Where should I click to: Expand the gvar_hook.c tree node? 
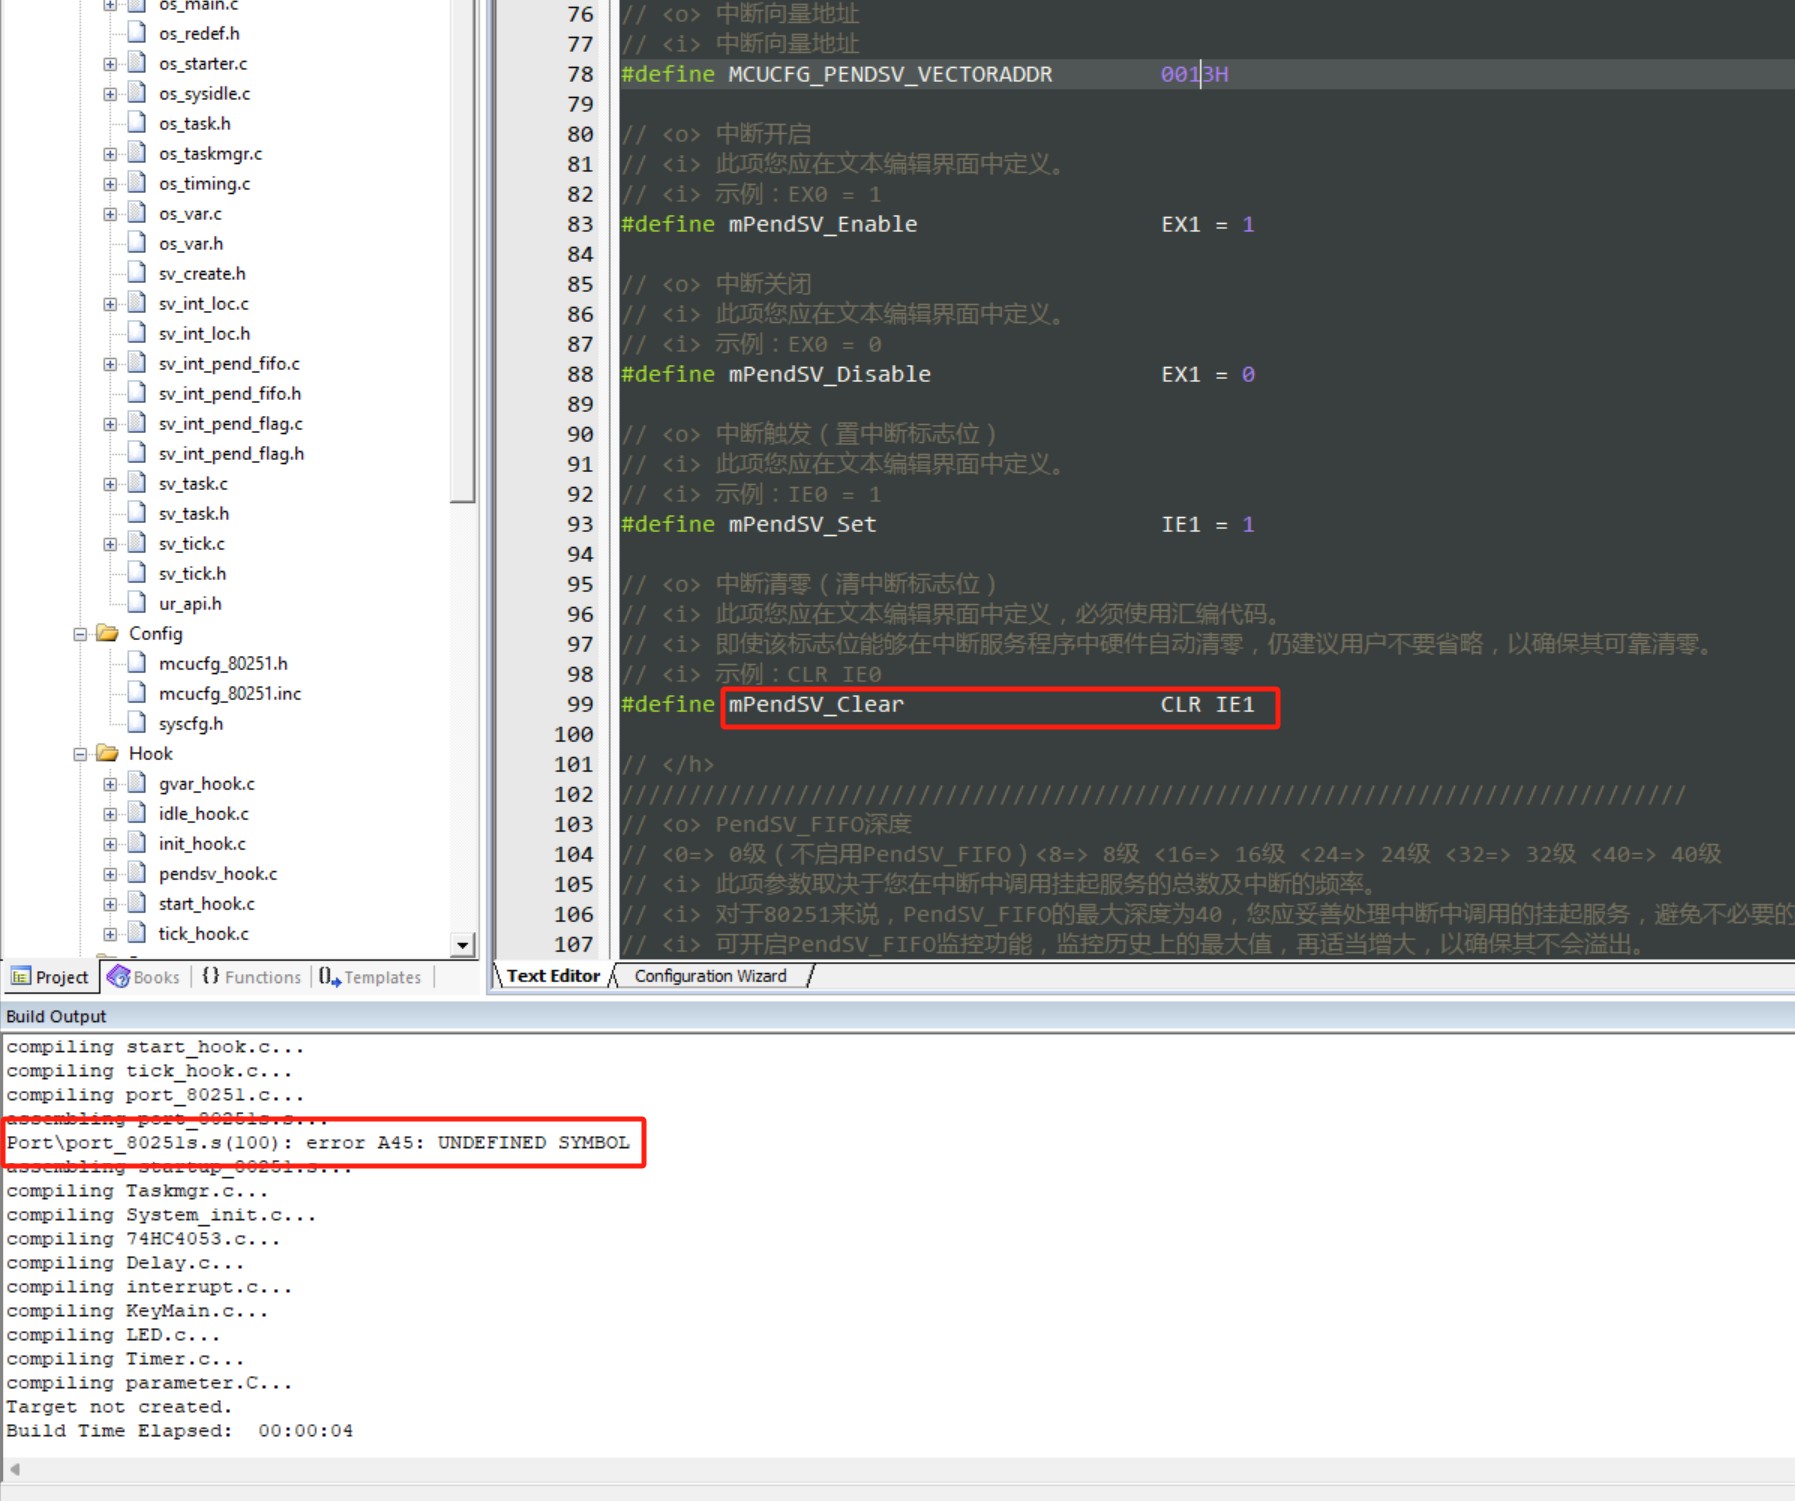(110, 784)
